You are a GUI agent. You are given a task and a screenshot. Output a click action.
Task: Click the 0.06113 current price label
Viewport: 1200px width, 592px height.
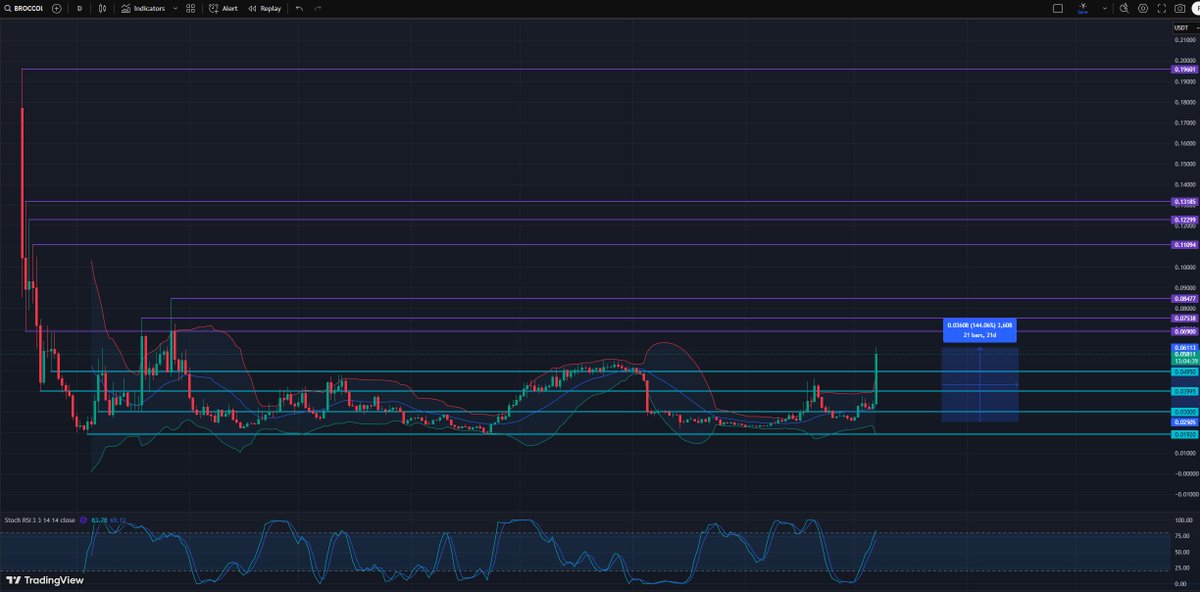click(x=1183, y=347)
